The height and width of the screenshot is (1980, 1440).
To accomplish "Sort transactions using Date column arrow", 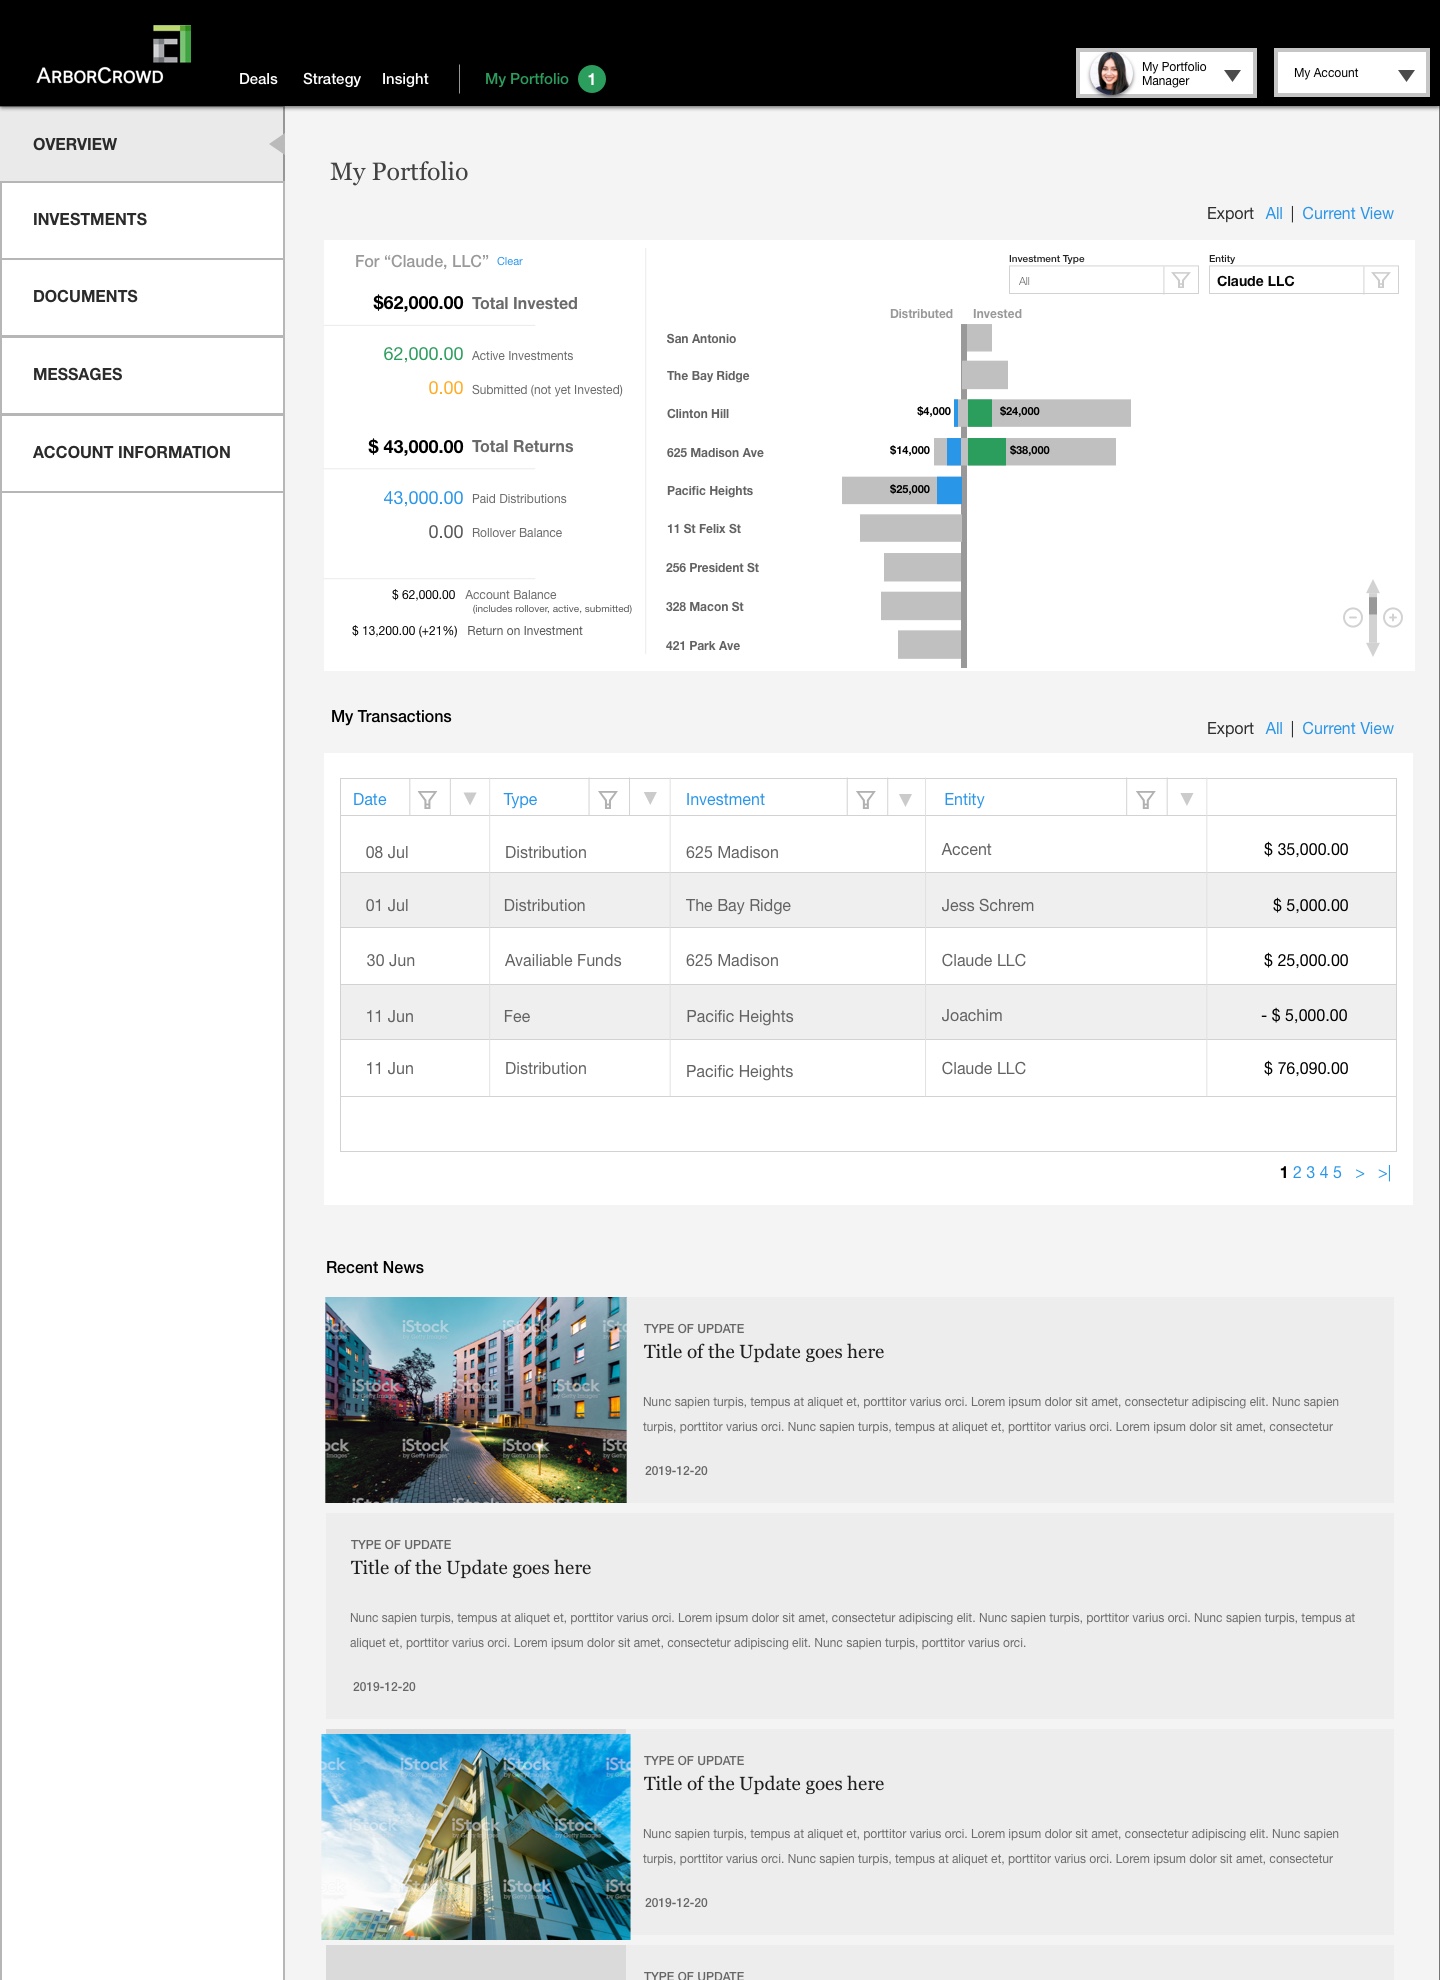I will click(470, 799).
